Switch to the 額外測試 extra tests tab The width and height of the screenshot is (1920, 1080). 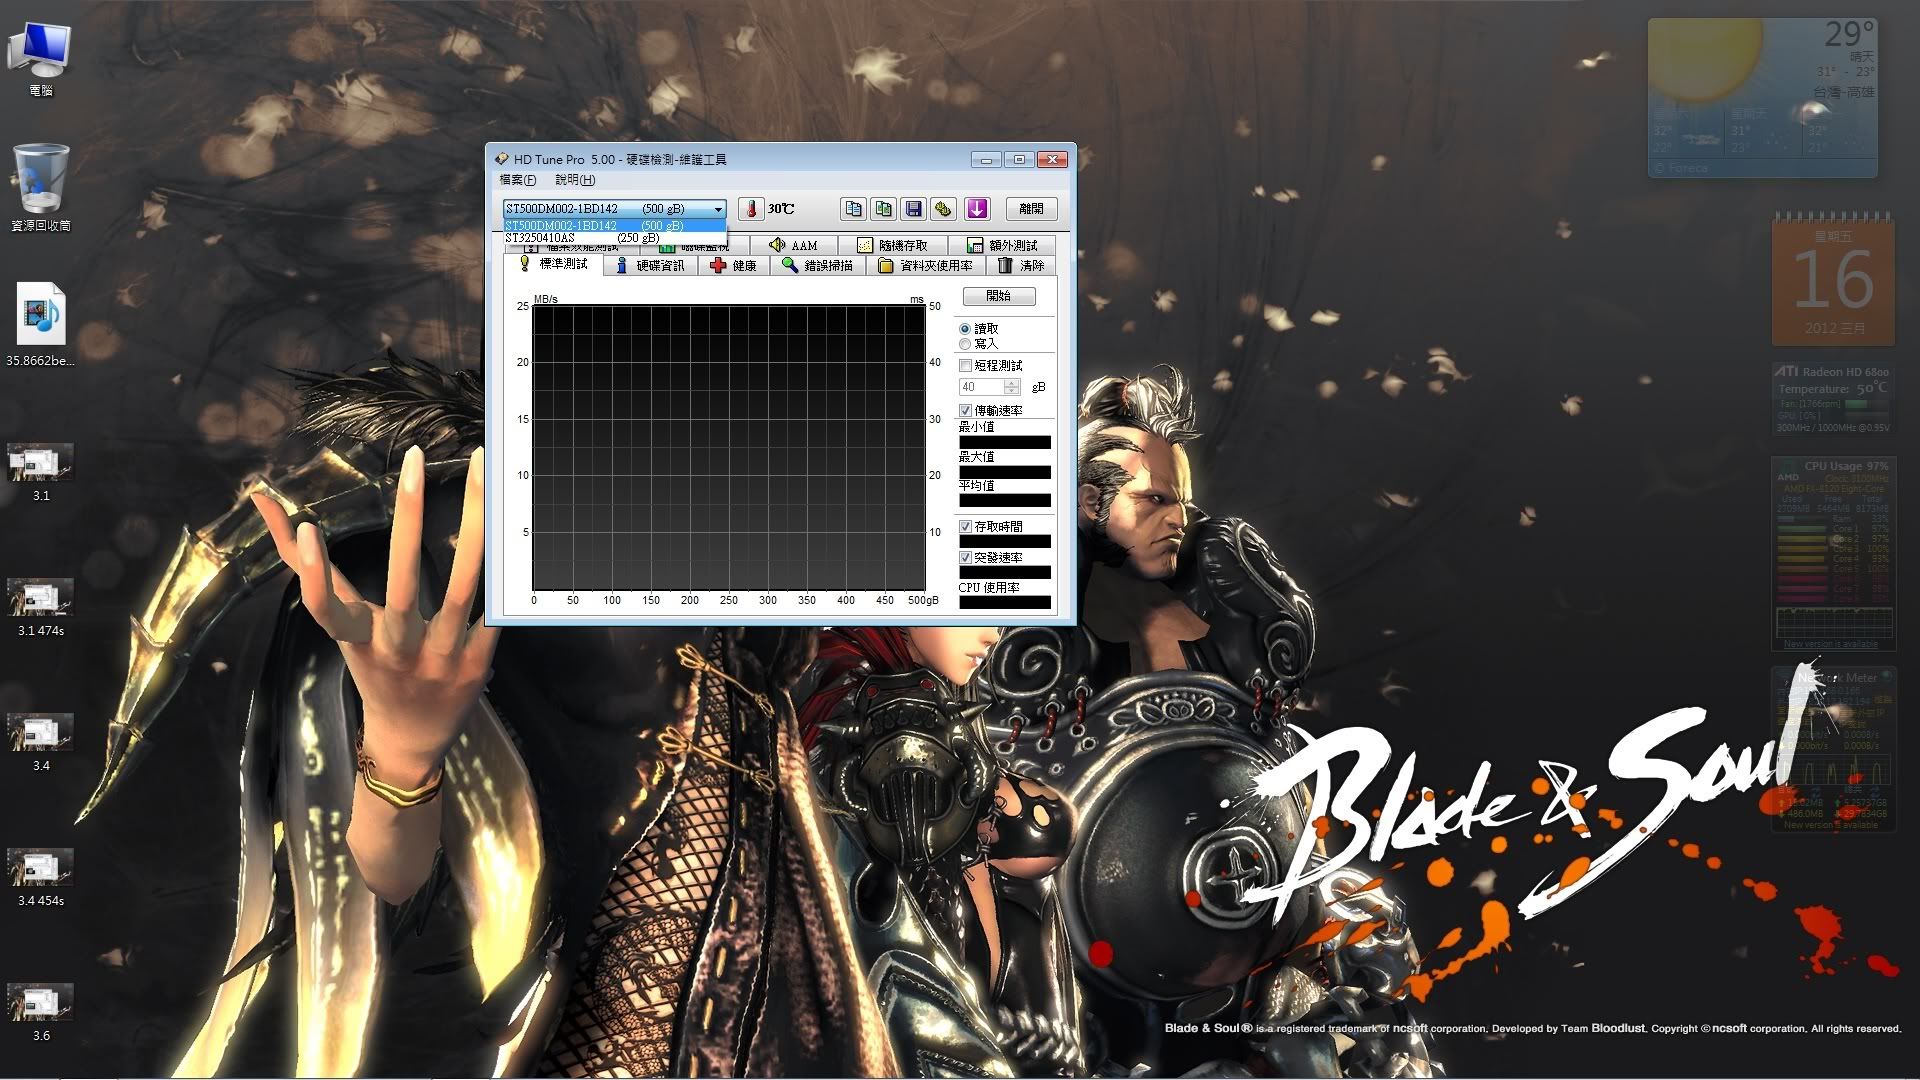[1002, 245]
